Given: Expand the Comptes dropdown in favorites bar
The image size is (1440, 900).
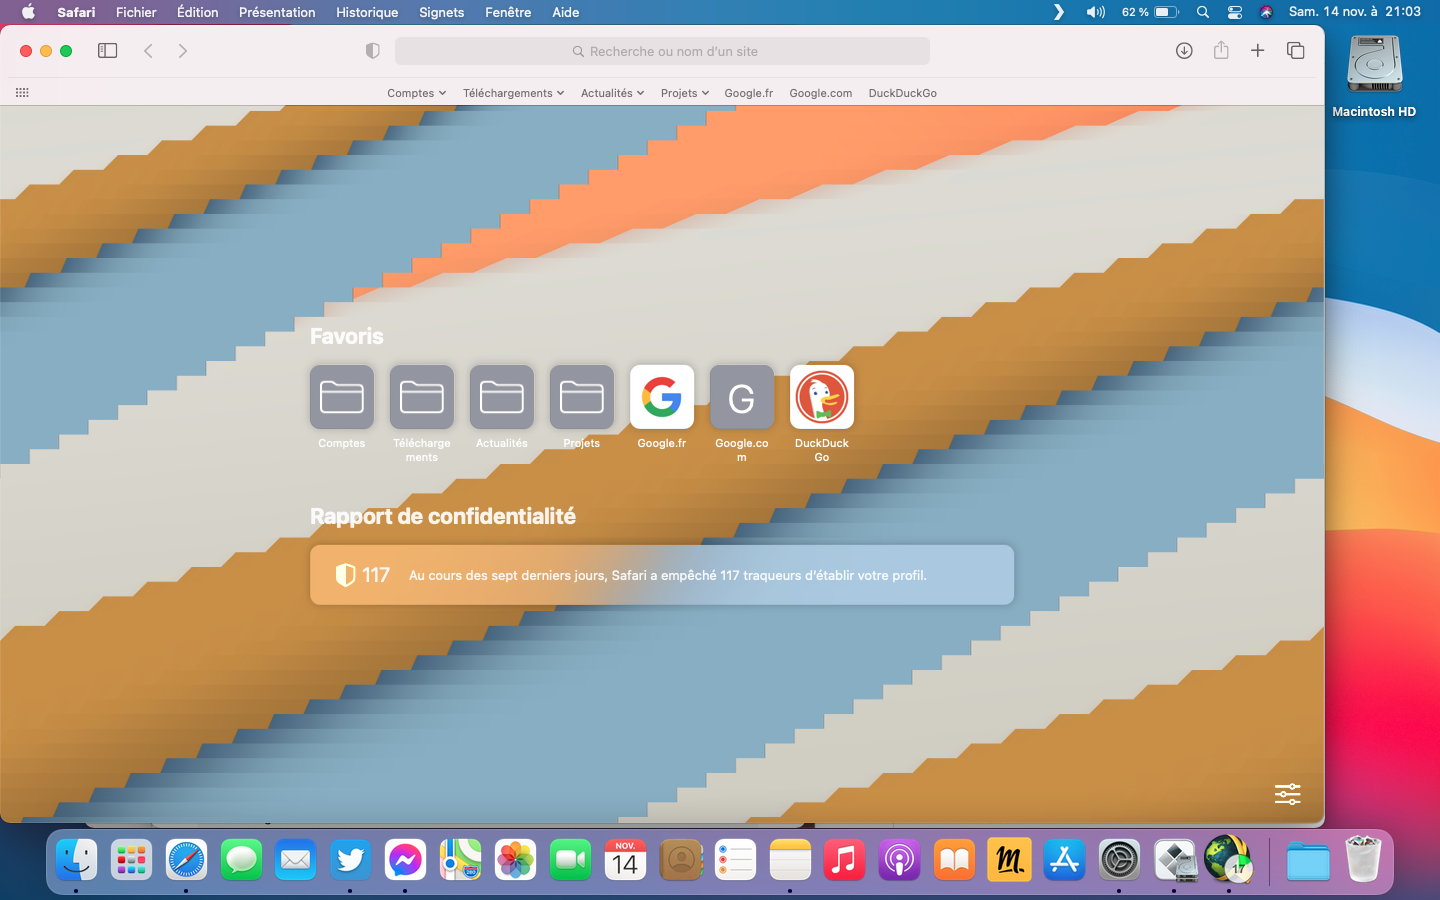Looking at the screenshot, I should pyautogui.click(x=417, y=93).
